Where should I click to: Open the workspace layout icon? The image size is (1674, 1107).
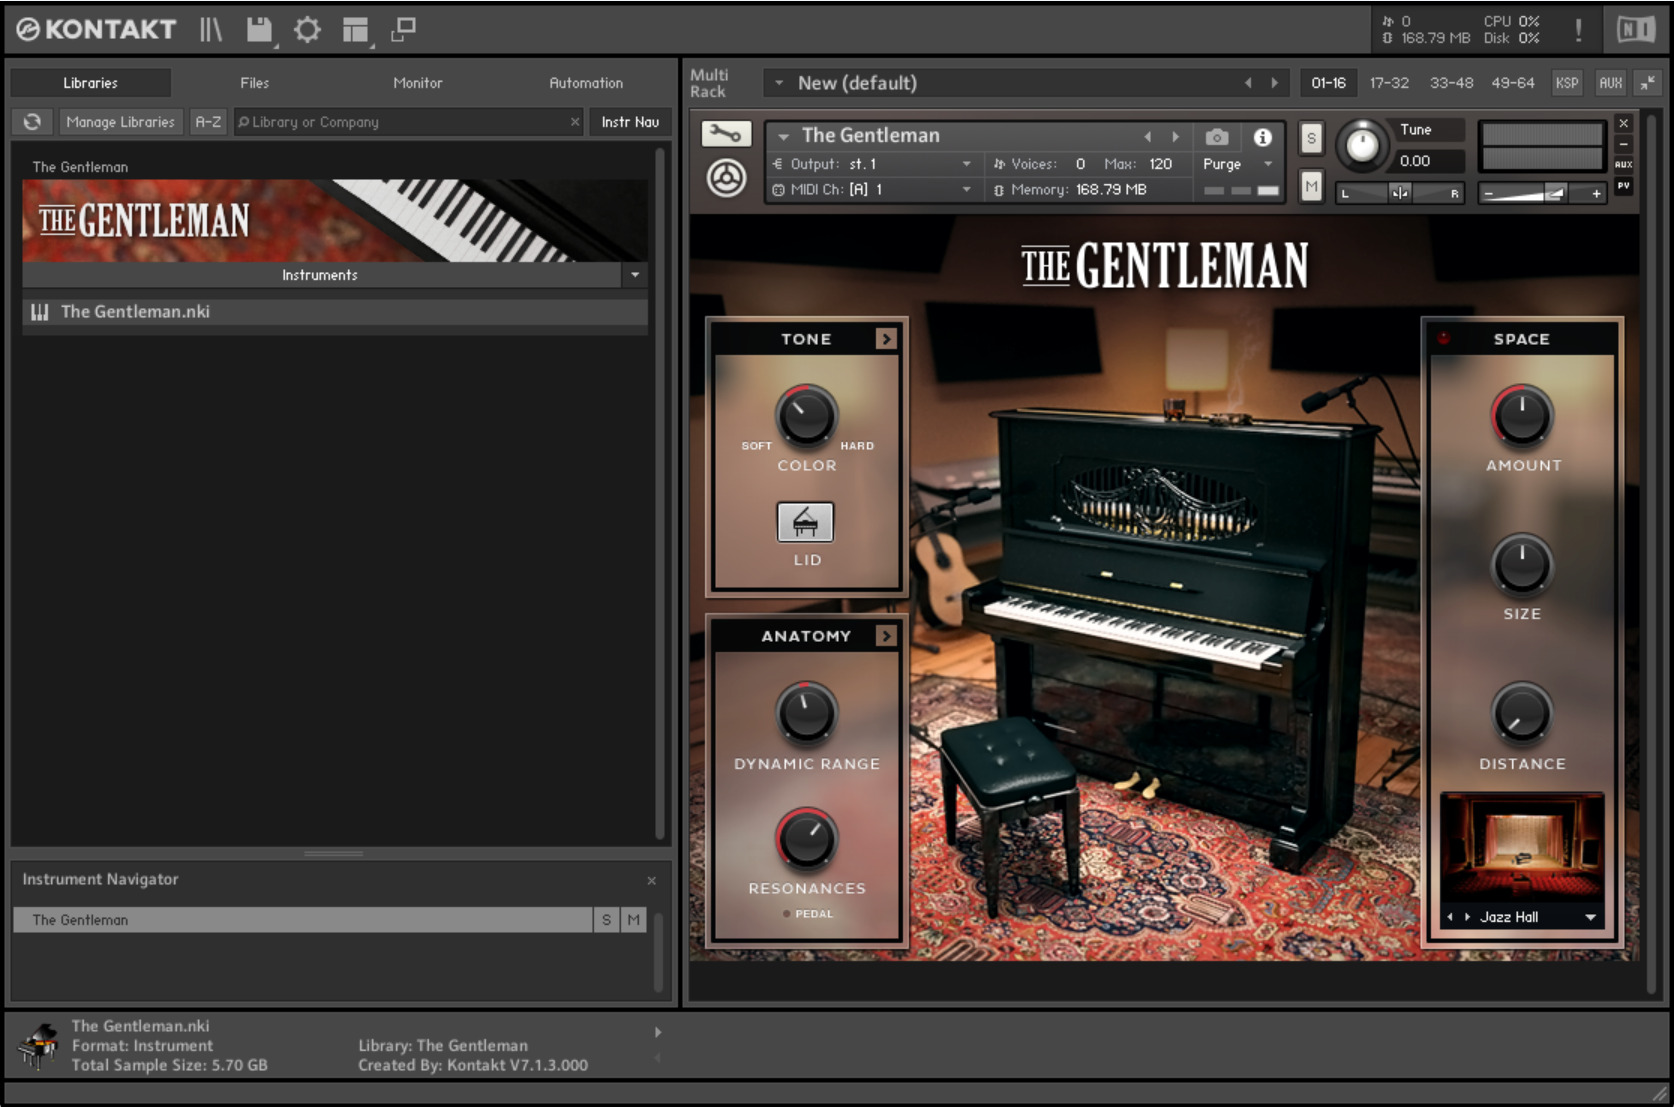click(355, 30)
